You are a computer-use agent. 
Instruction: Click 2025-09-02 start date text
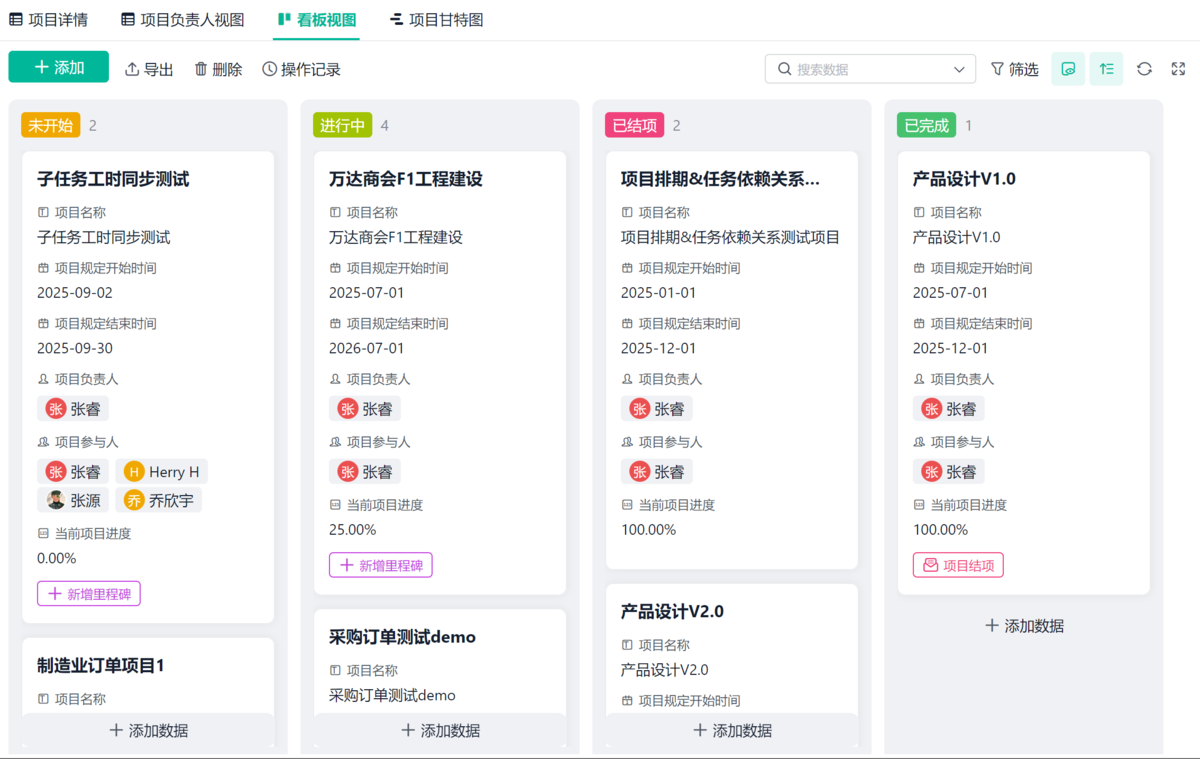click(x=75, y=293)
